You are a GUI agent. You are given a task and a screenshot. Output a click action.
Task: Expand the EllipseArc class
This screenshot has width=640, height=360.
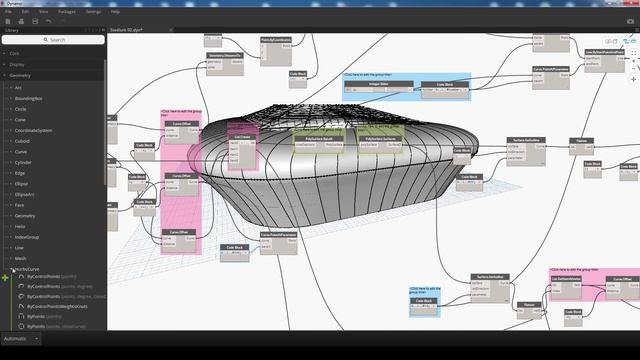(x=11, y=194)
